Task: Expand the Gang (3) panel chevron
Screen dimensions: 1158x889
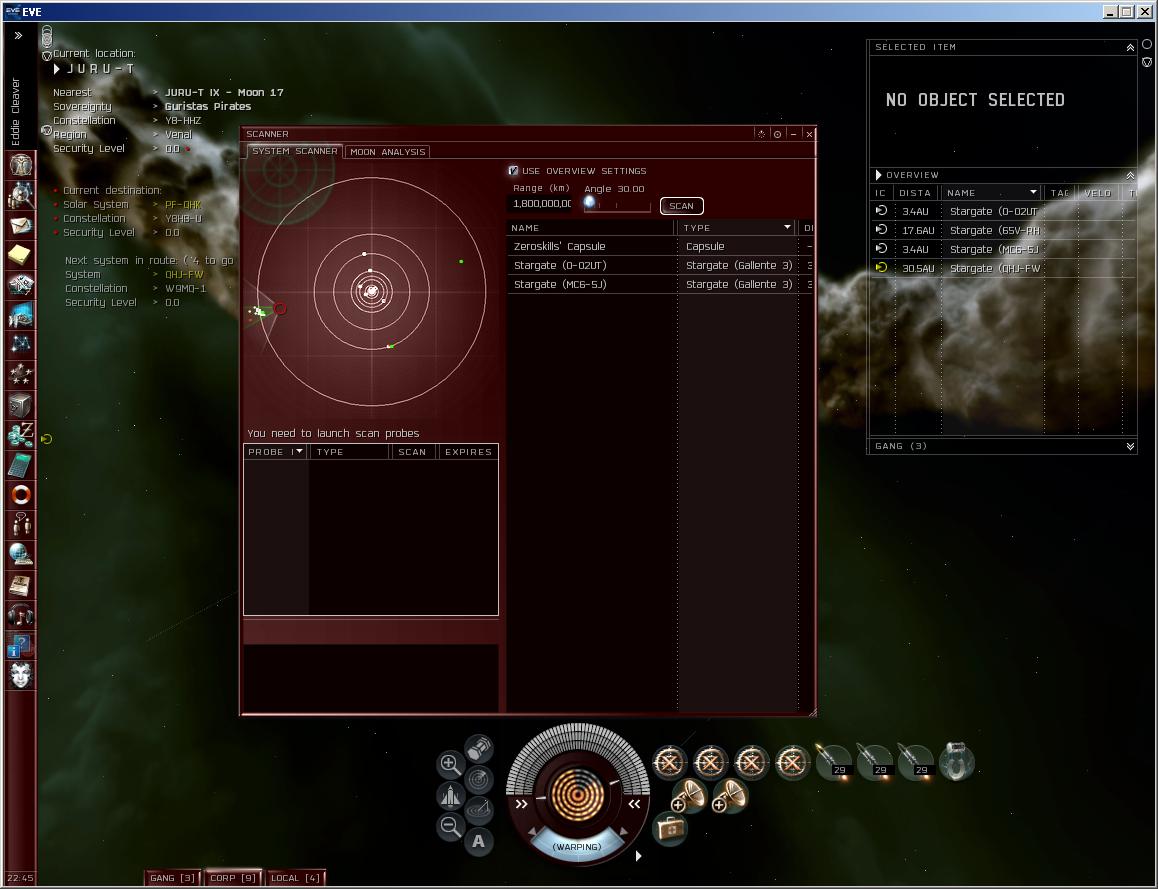Action: (x=1130, y=446)
